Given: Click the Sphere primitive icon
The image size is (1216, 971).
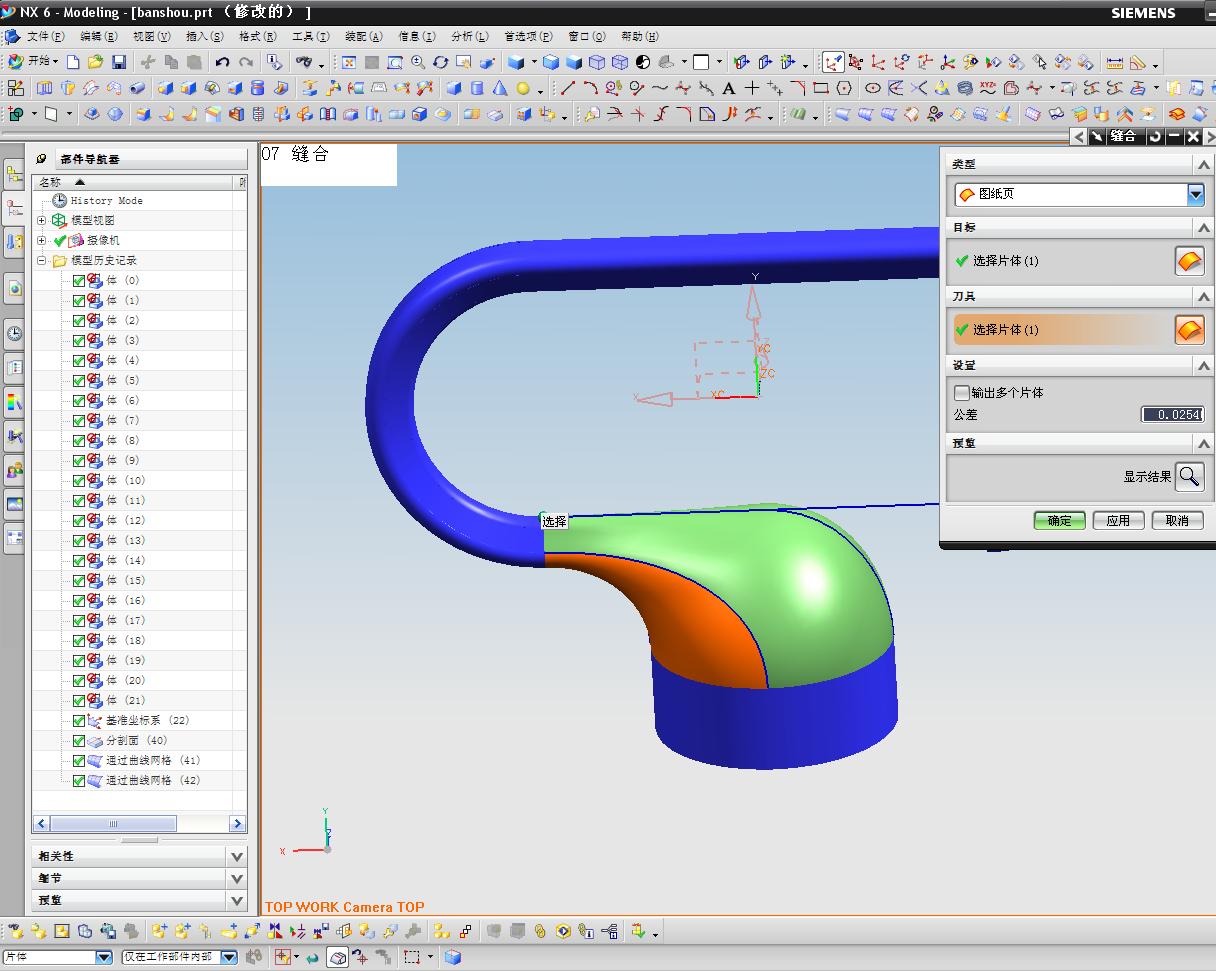Looking at the screenshot, I should click(x=523, y=88).
